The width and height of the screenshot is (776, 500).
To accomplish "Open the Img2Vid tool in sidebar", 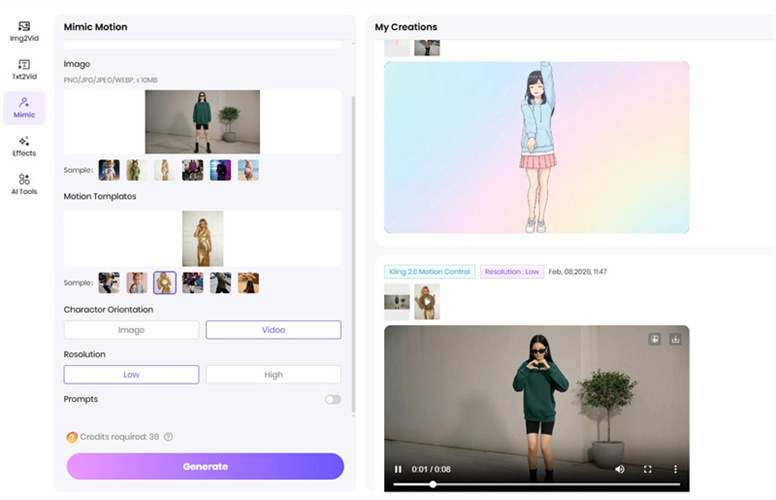I will click(x=24, y=31).
